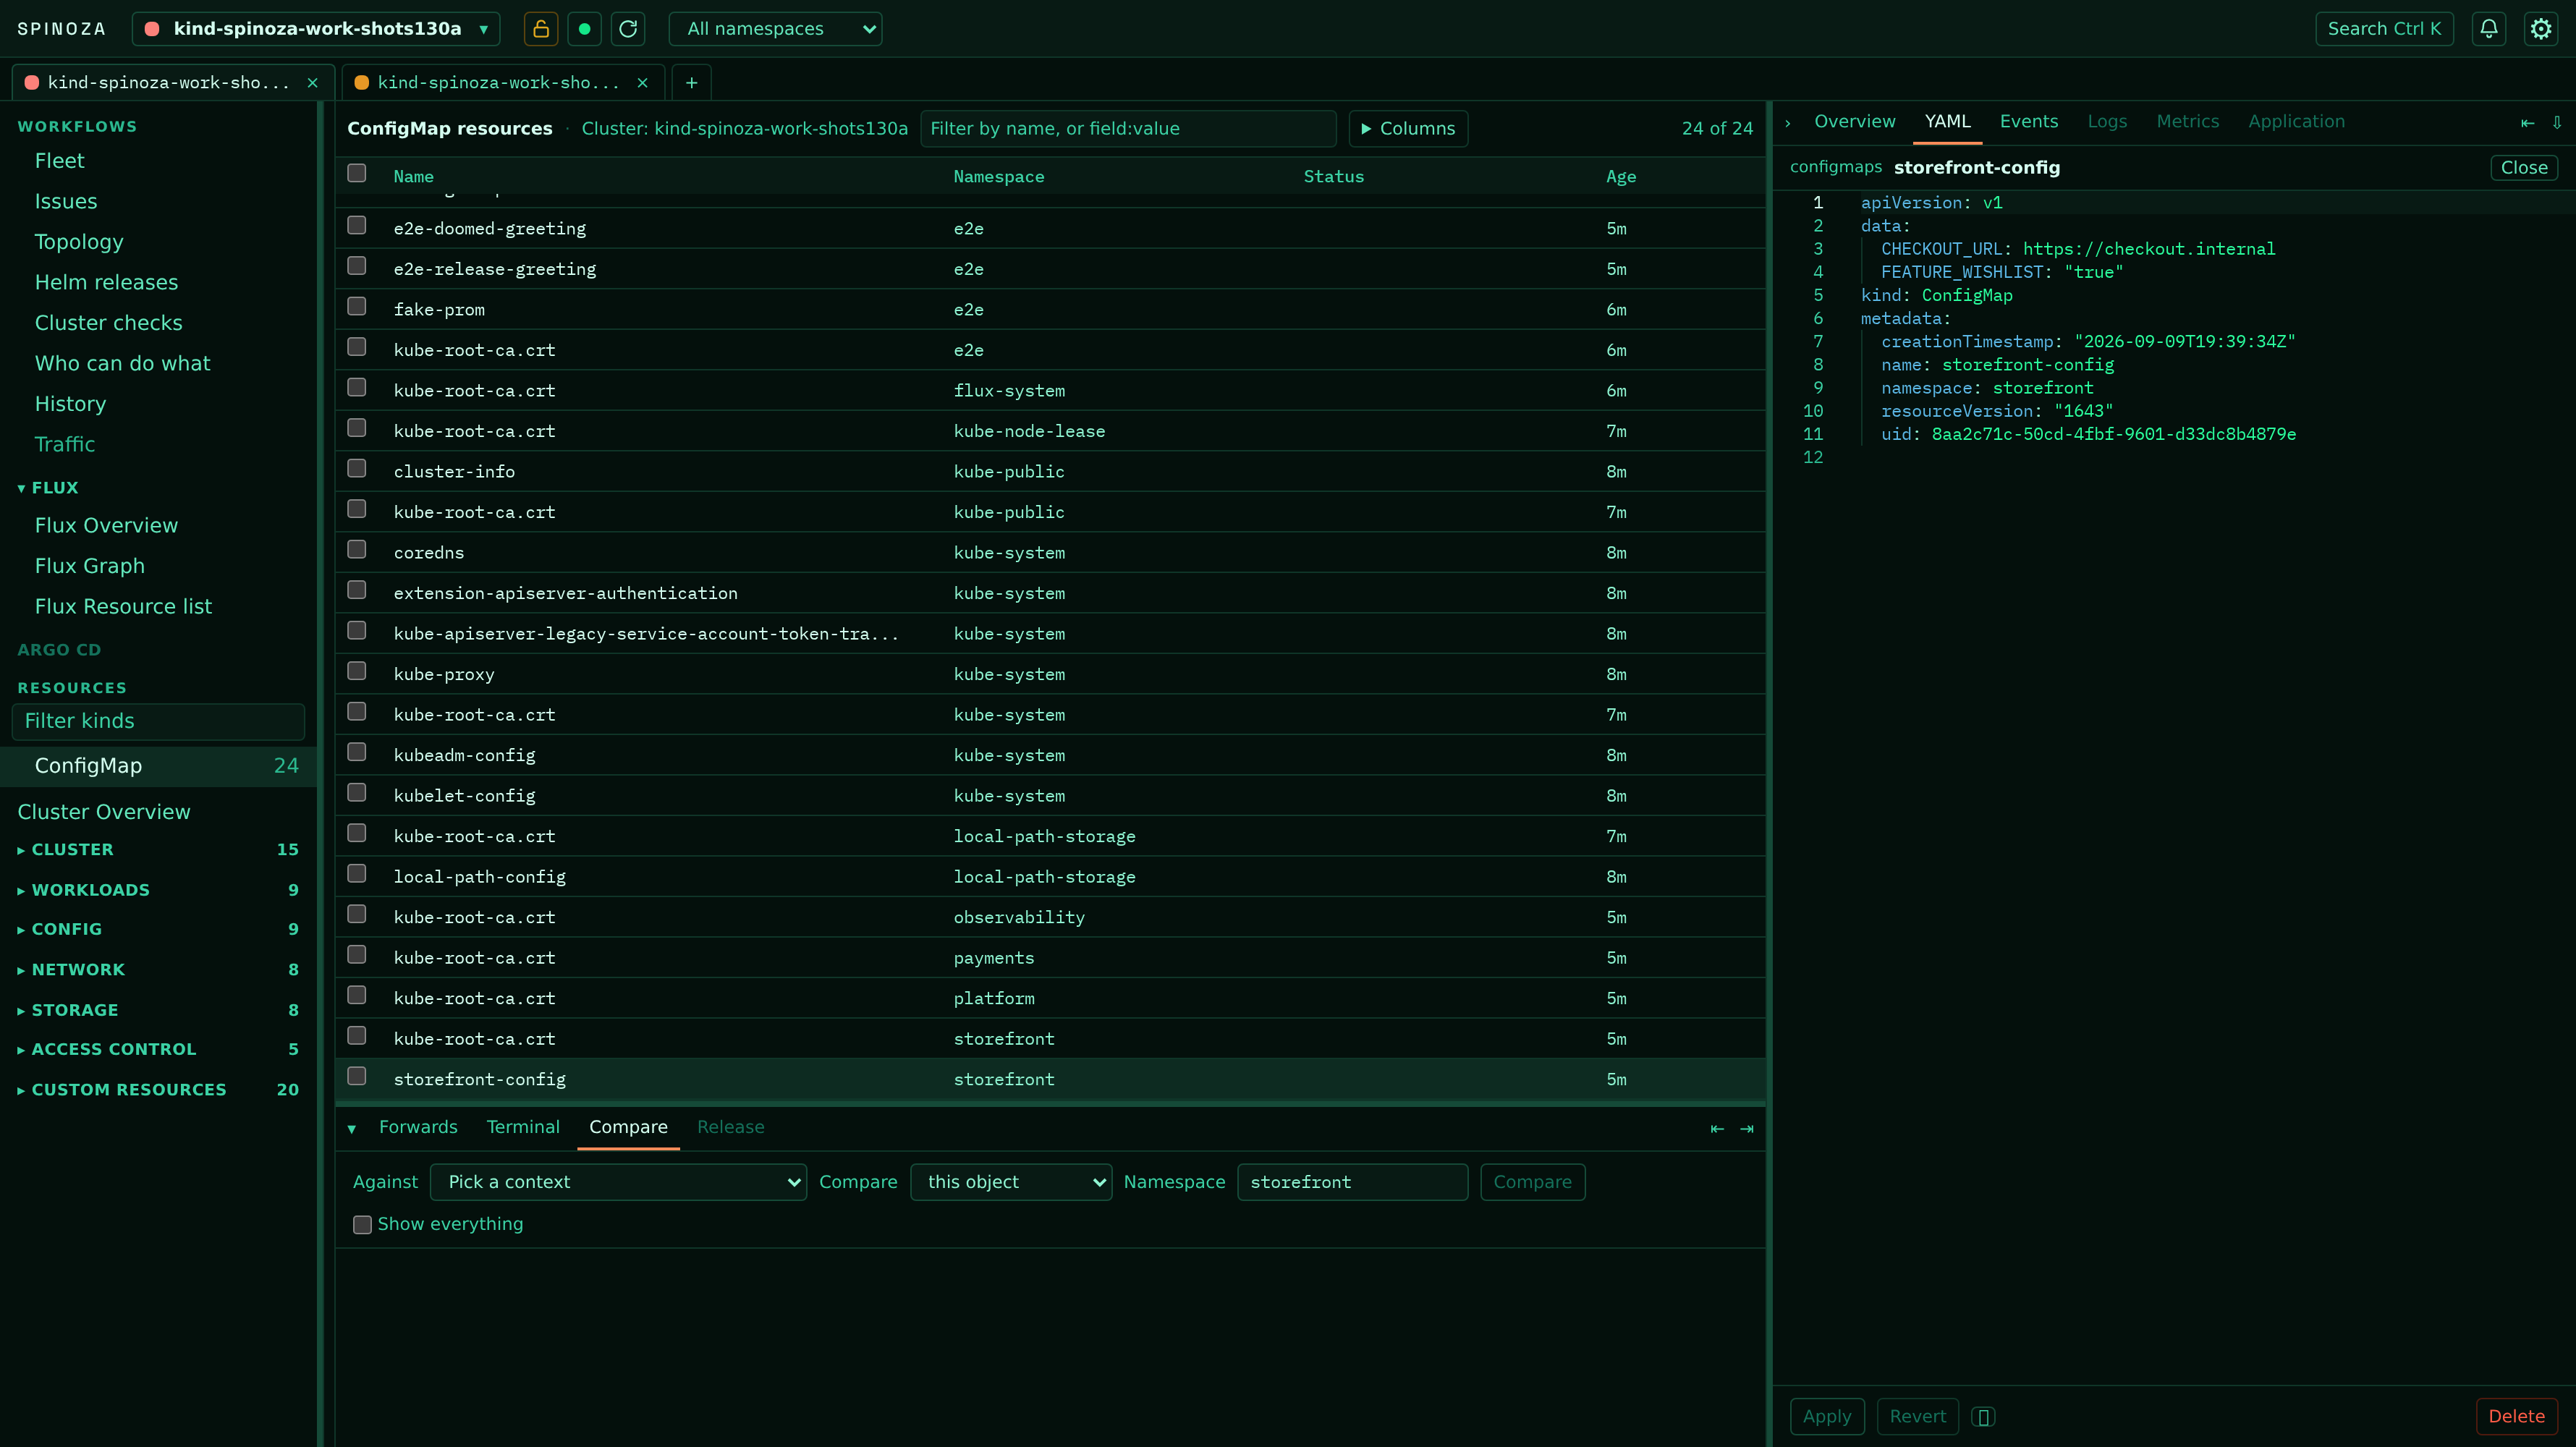The width and height of the screenshot is (2576, 1447).
Task: Expand the Columns chooser
Action: (x=1408, y=129)
